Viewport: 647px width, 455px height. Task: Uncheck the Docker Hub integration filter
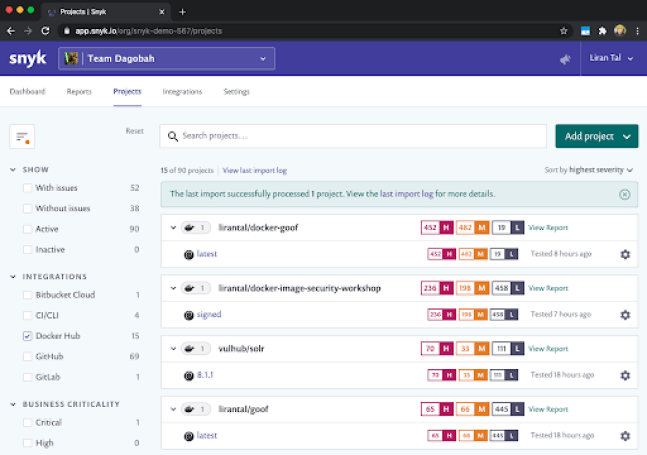pyautogui.click(x=27, y=336)
